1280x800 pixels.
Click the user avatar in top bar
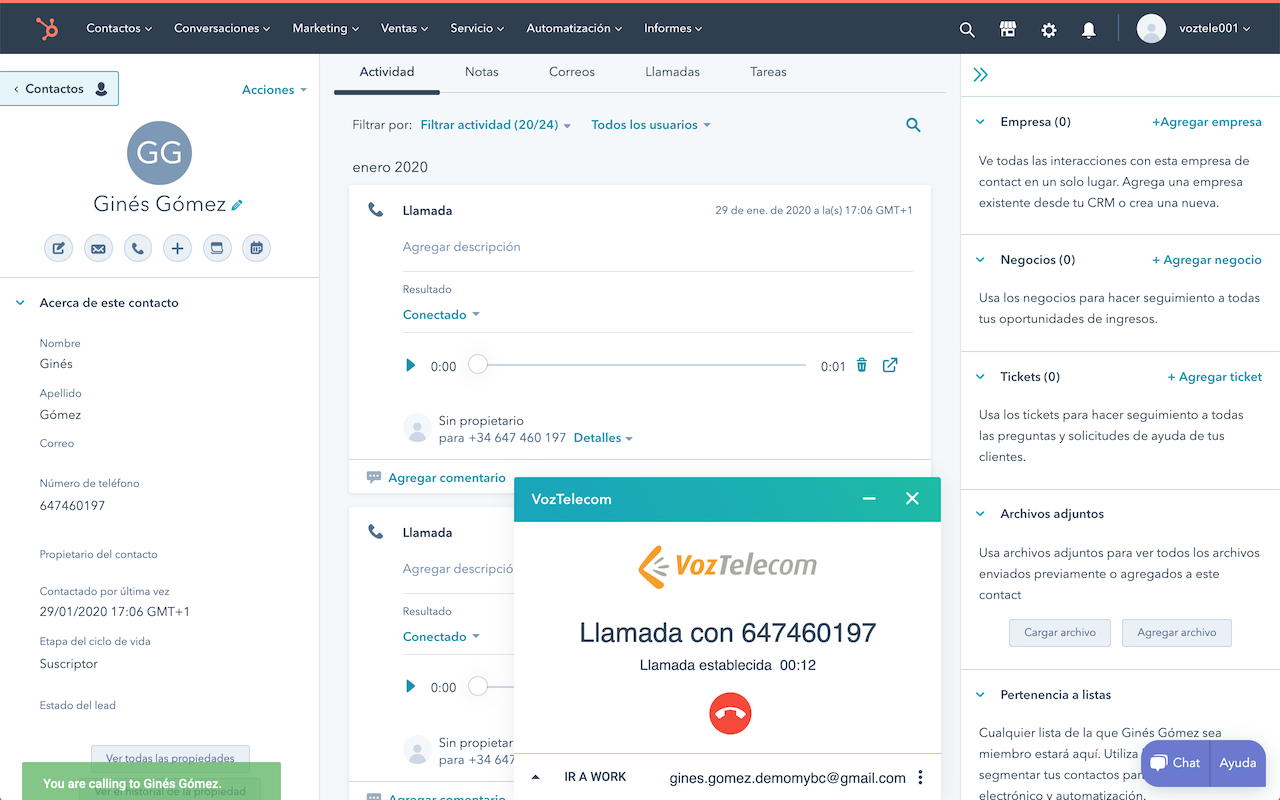coord(1151,29)
